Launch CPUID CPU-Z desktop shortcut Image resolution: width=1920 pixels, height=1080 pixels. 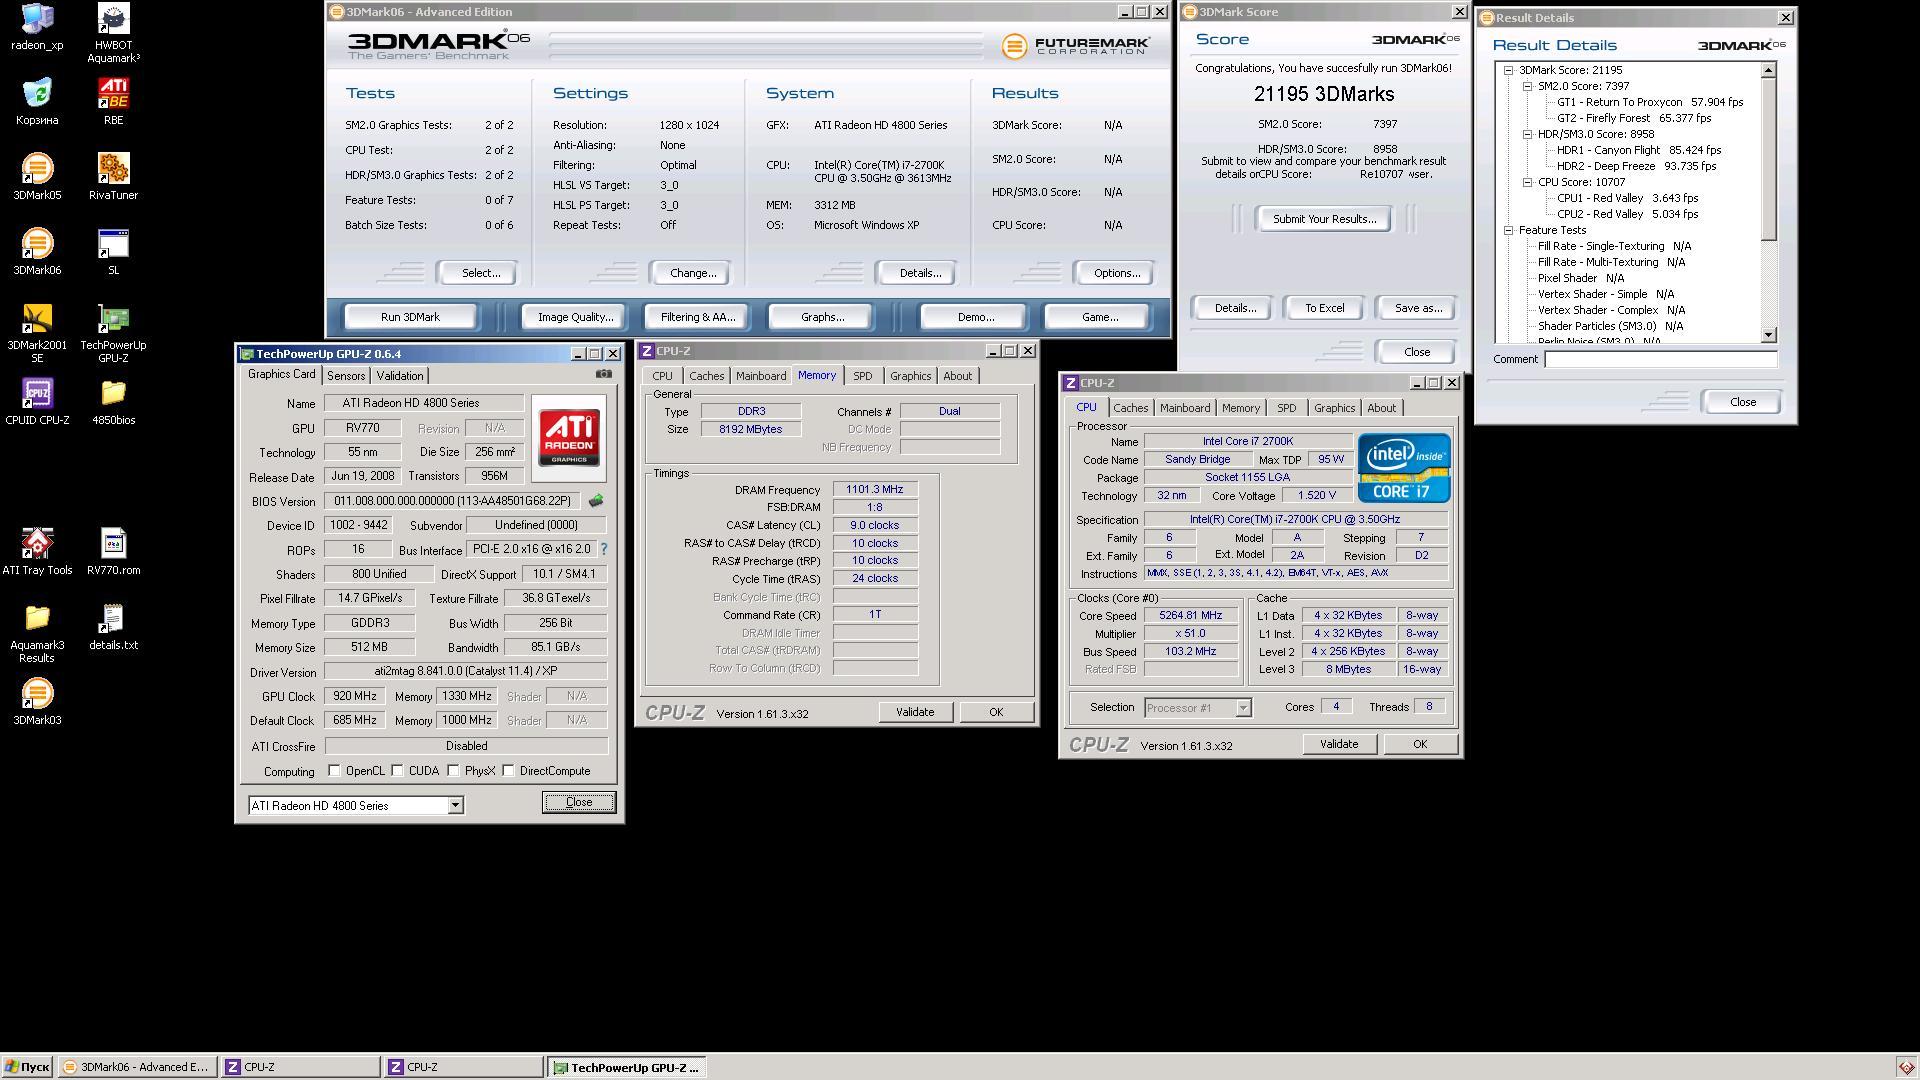click(37, 402)
